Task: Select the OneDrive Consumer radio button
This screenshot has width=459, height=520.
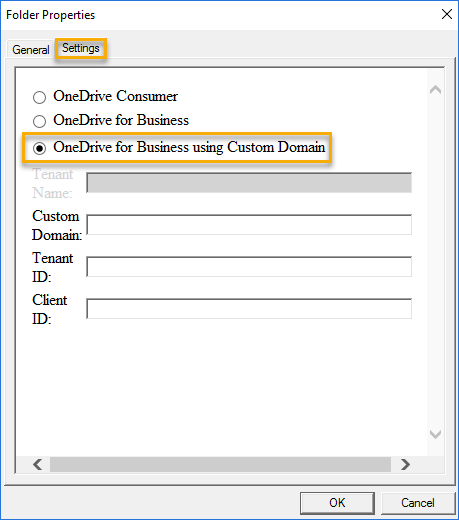Action: point(39,97)
